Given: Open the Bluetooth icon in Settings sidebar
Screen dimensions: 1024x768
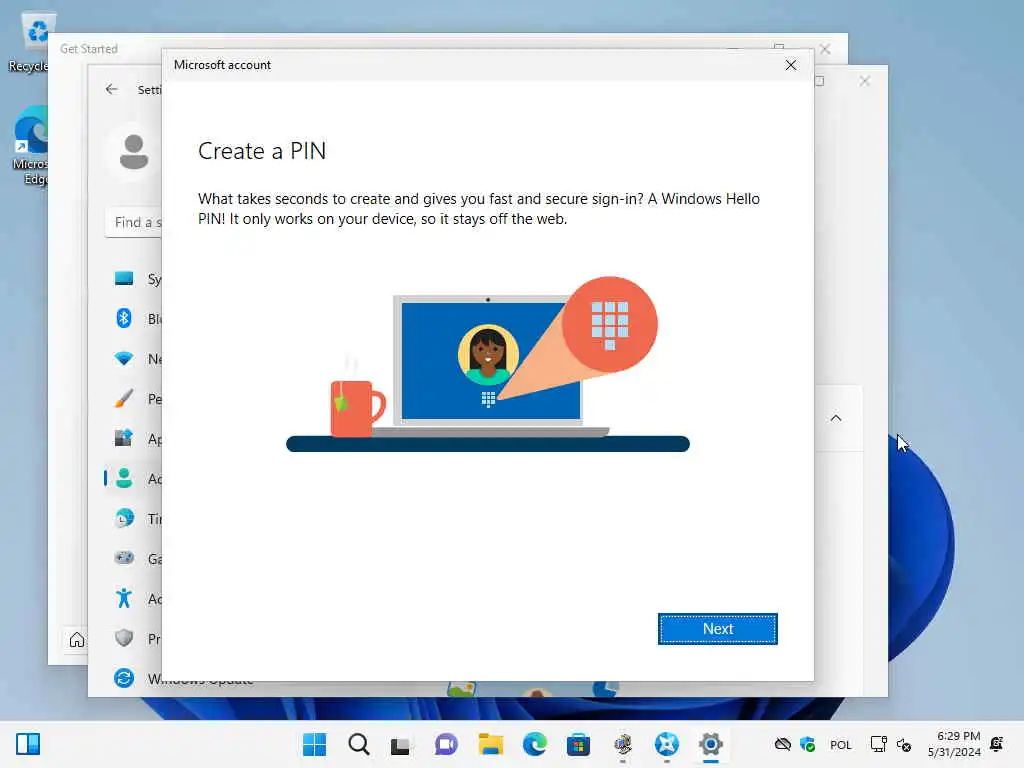Looking at the screenshot, I should (x=123, y=319).
